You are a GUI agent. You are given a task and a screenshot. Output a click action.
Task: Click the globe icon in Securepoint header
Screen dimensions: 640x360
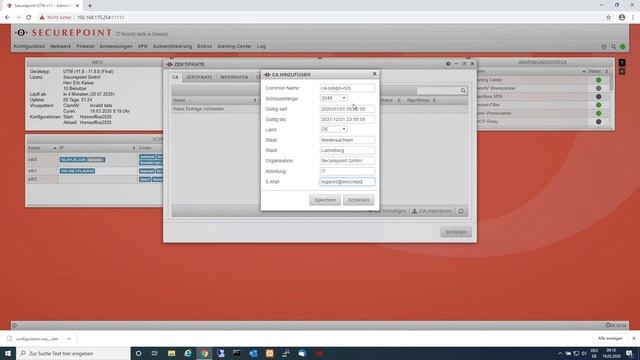tap(604, 47)
